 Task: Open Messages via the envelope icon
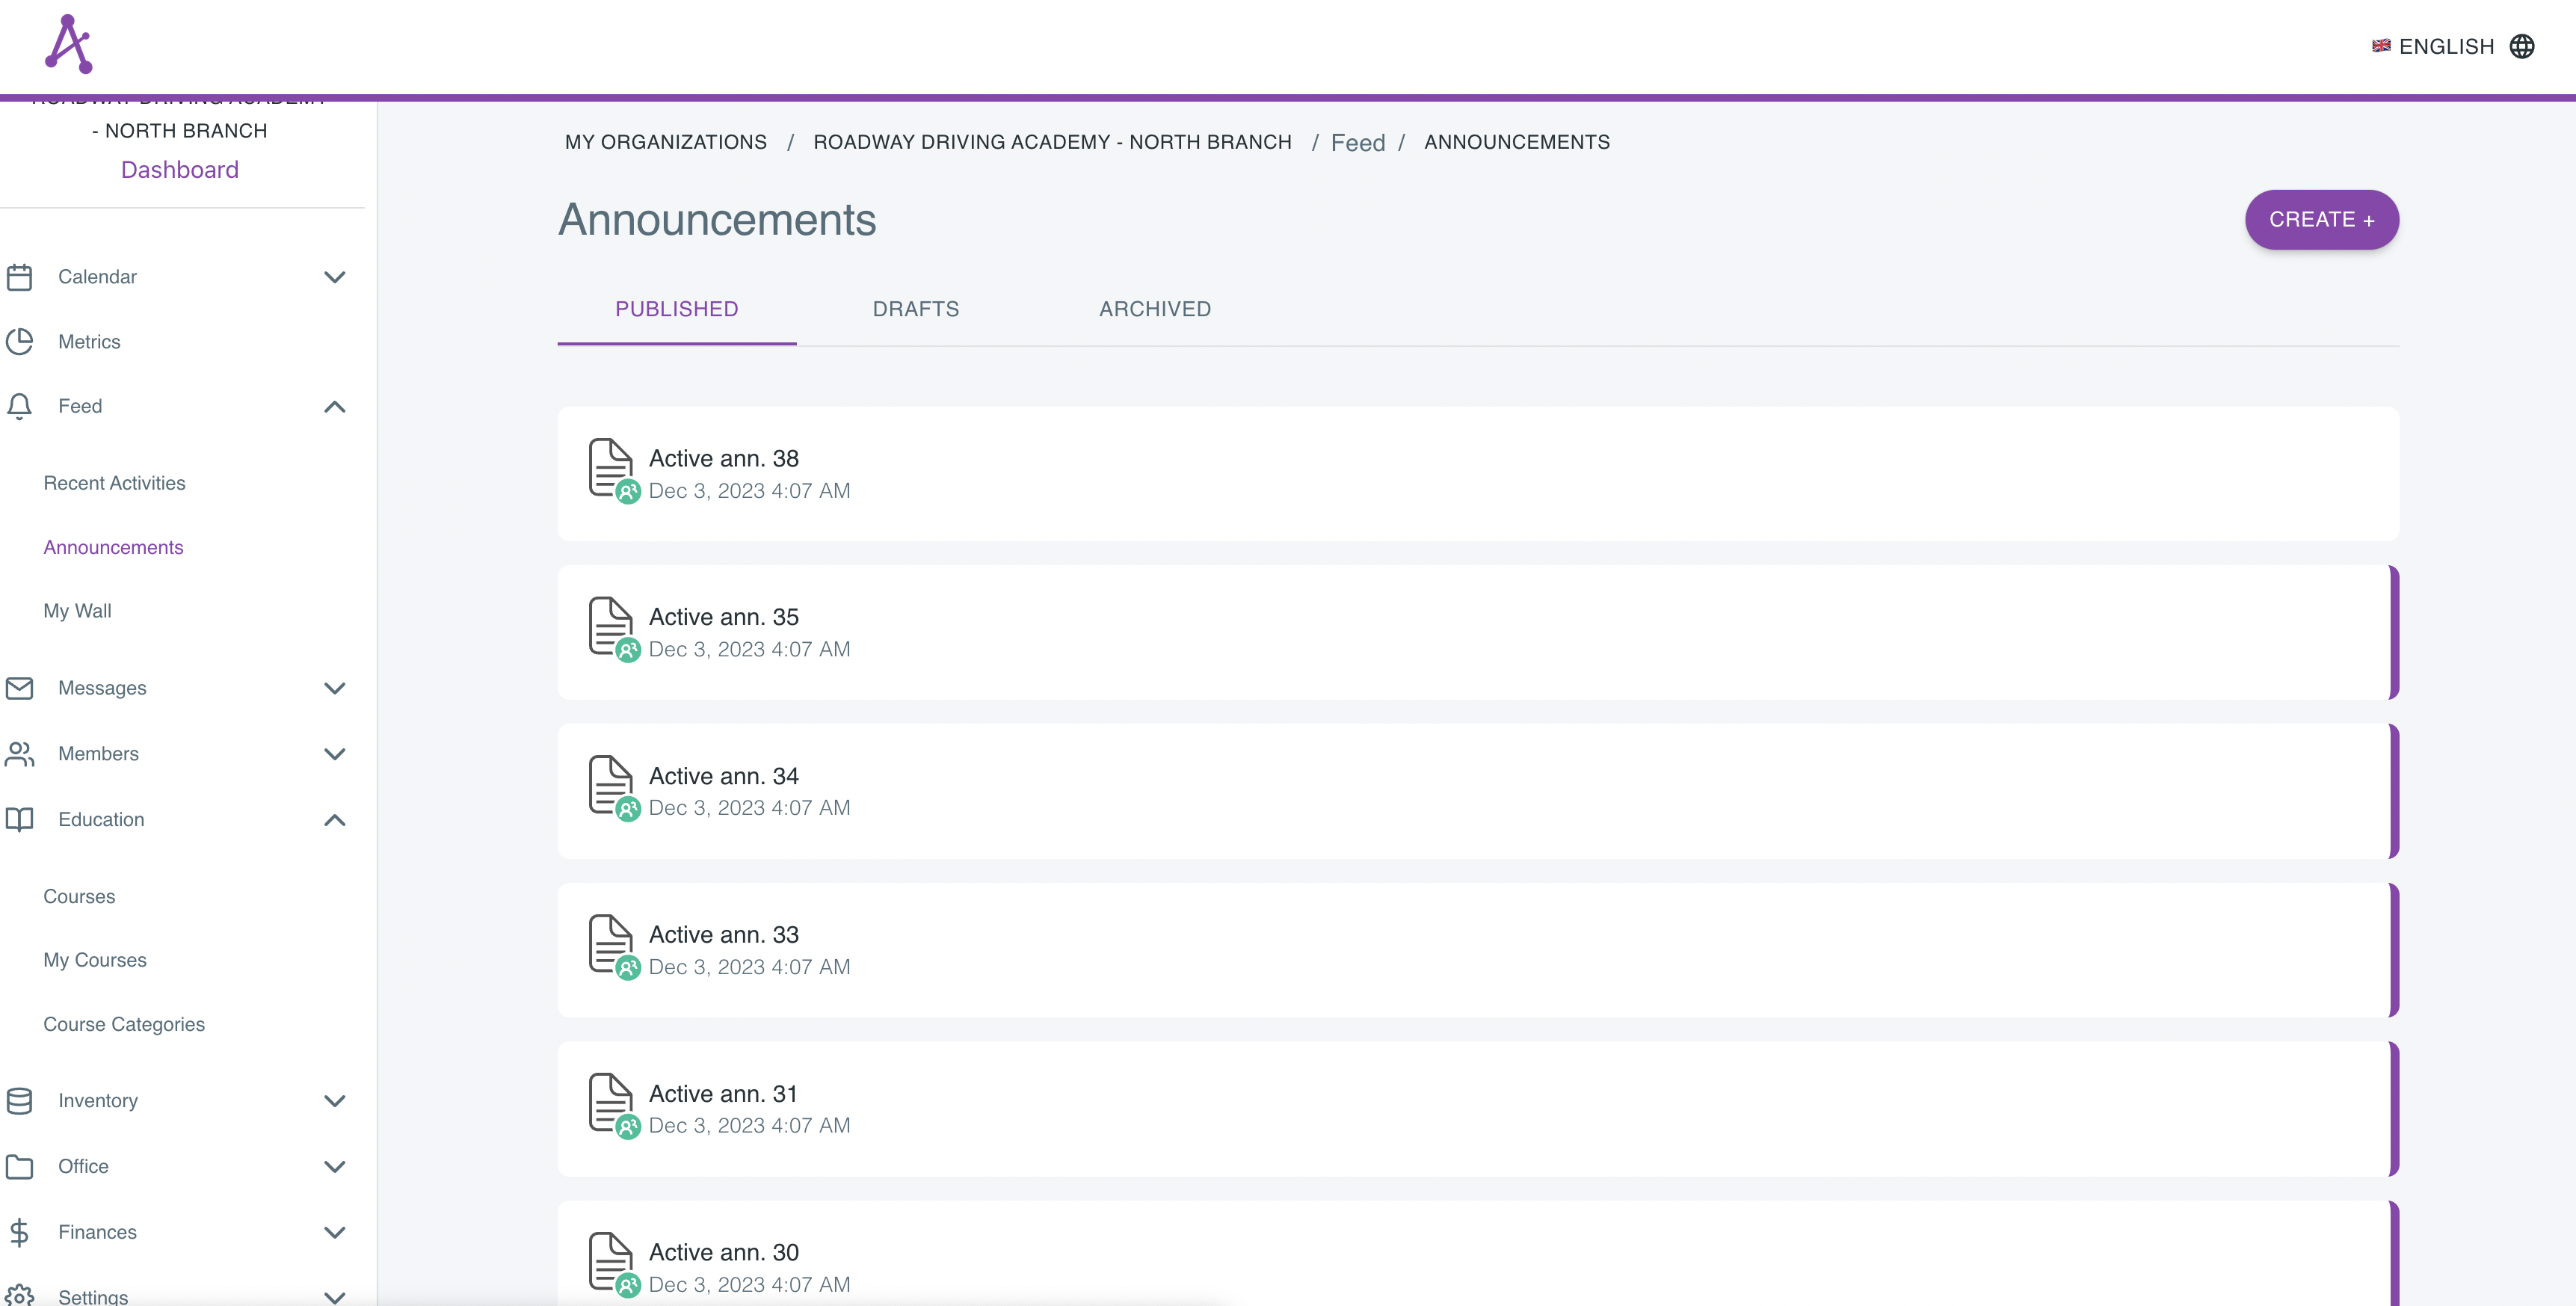(x=20, y=688)
